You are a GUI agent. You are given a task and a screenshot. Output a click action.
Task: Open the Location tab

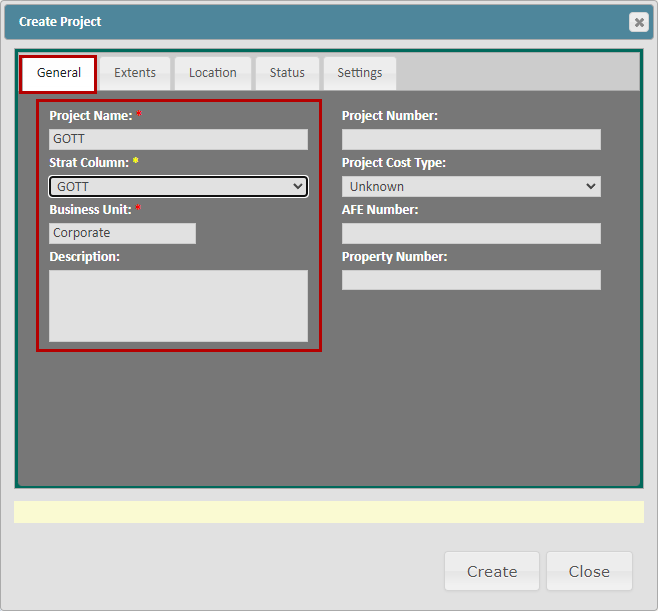(213, 73)
